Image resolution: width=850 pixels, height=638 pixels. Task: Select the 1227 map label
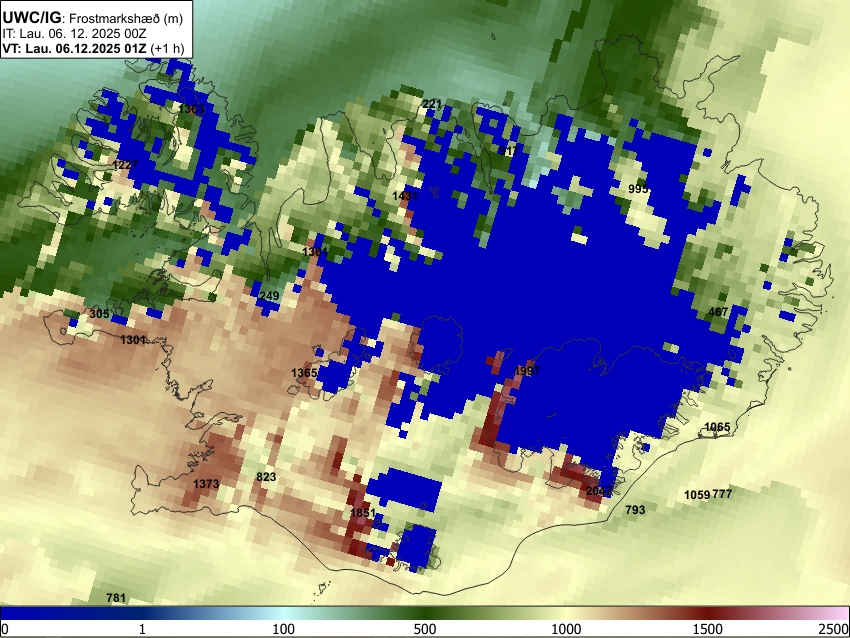coord(126,164)
